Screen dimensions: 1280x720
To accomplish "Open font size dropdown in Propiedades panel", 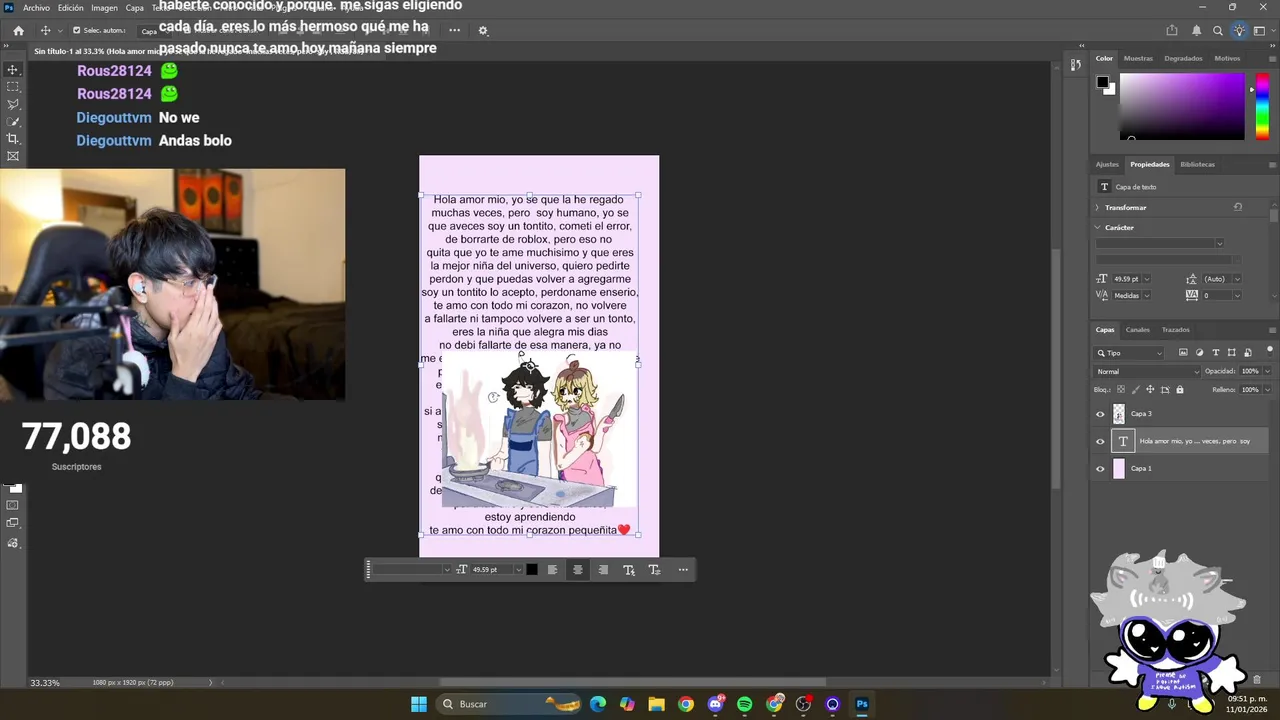I will coord(1146,279).
